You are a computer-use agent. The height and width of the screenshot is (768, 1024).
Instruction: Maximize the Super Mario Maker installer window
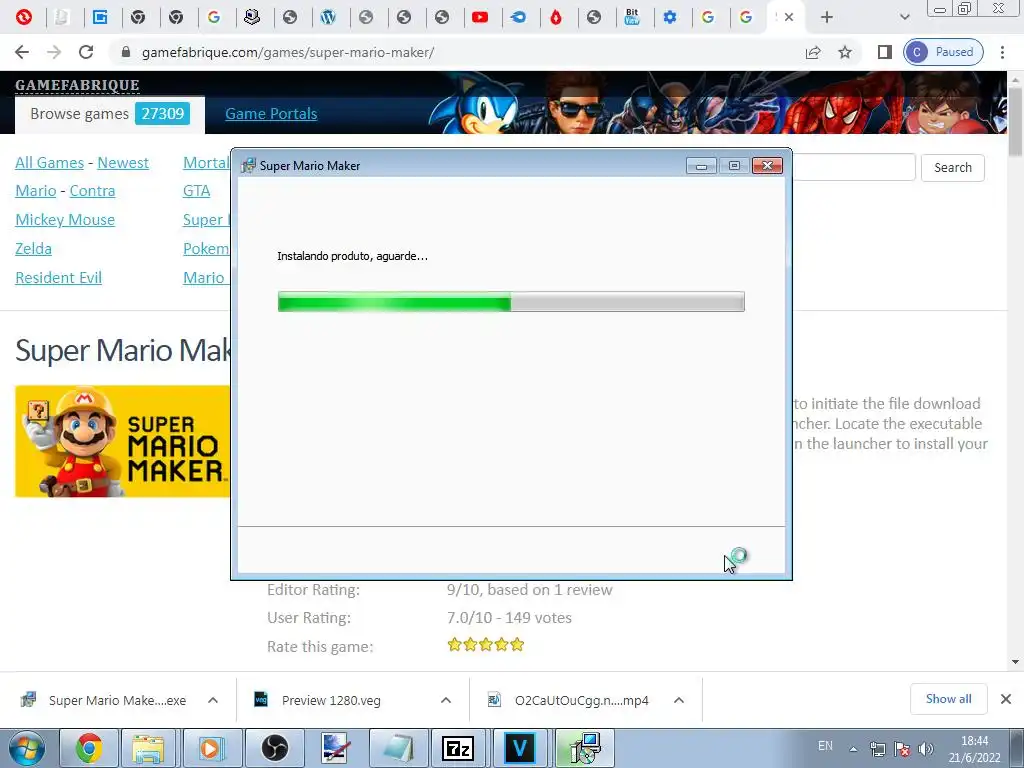tap(734, 166)
